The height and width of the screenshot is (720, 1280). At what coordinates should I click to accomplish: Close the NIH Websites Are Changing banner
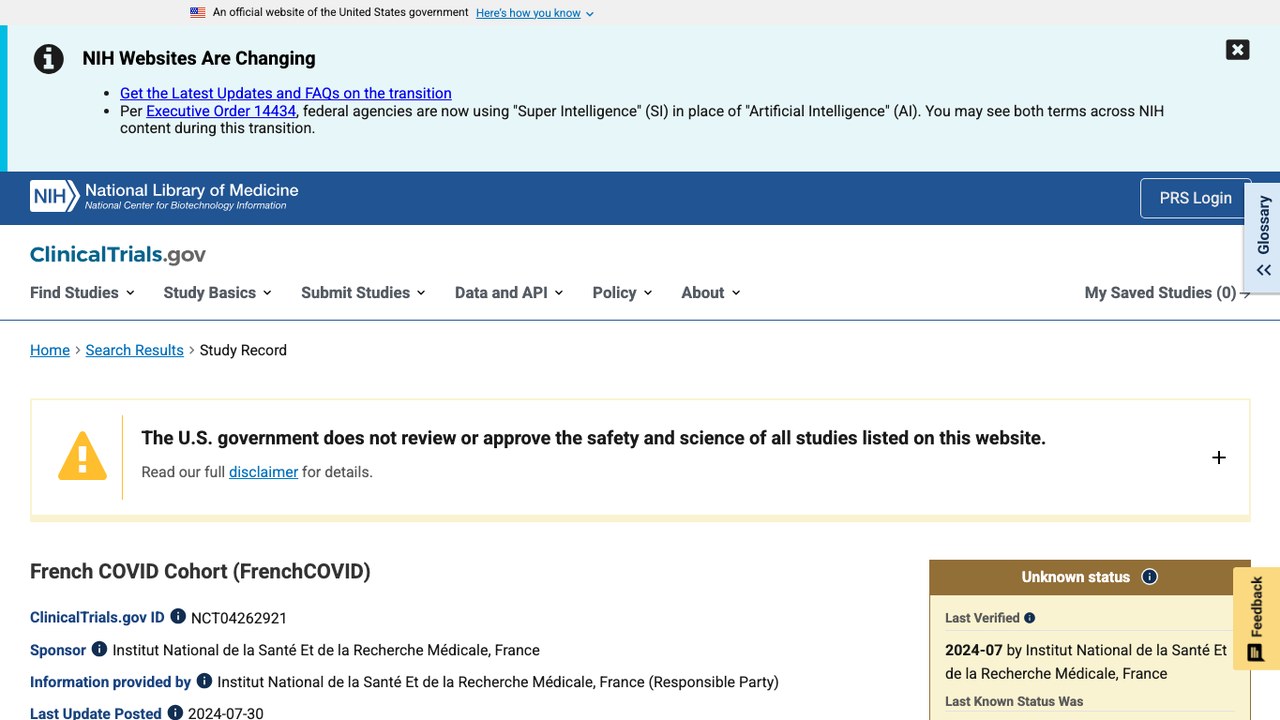point(1238,50)
